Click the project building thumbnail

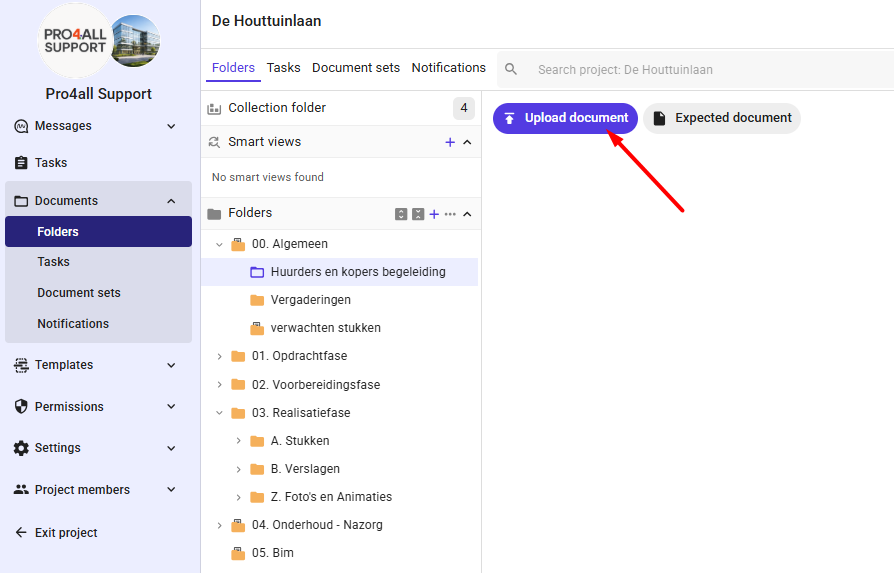coord(135,41)
